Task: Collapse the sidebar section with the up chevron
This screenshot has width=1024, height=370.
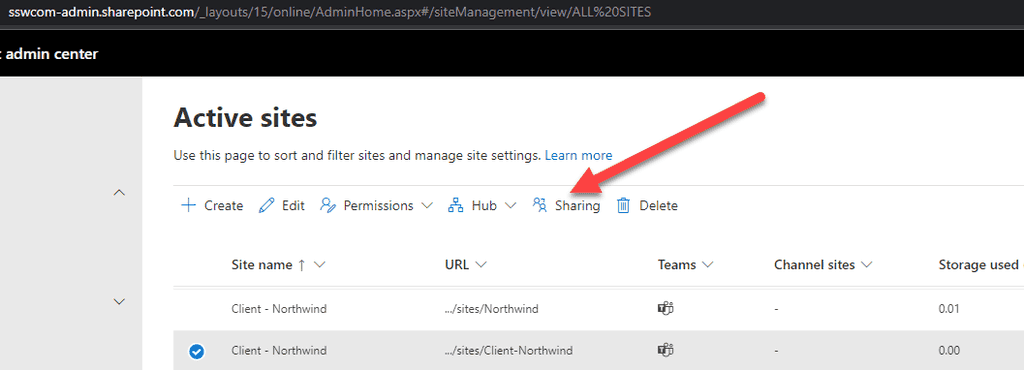Action: pyautogui.click(x=119, y=193)
